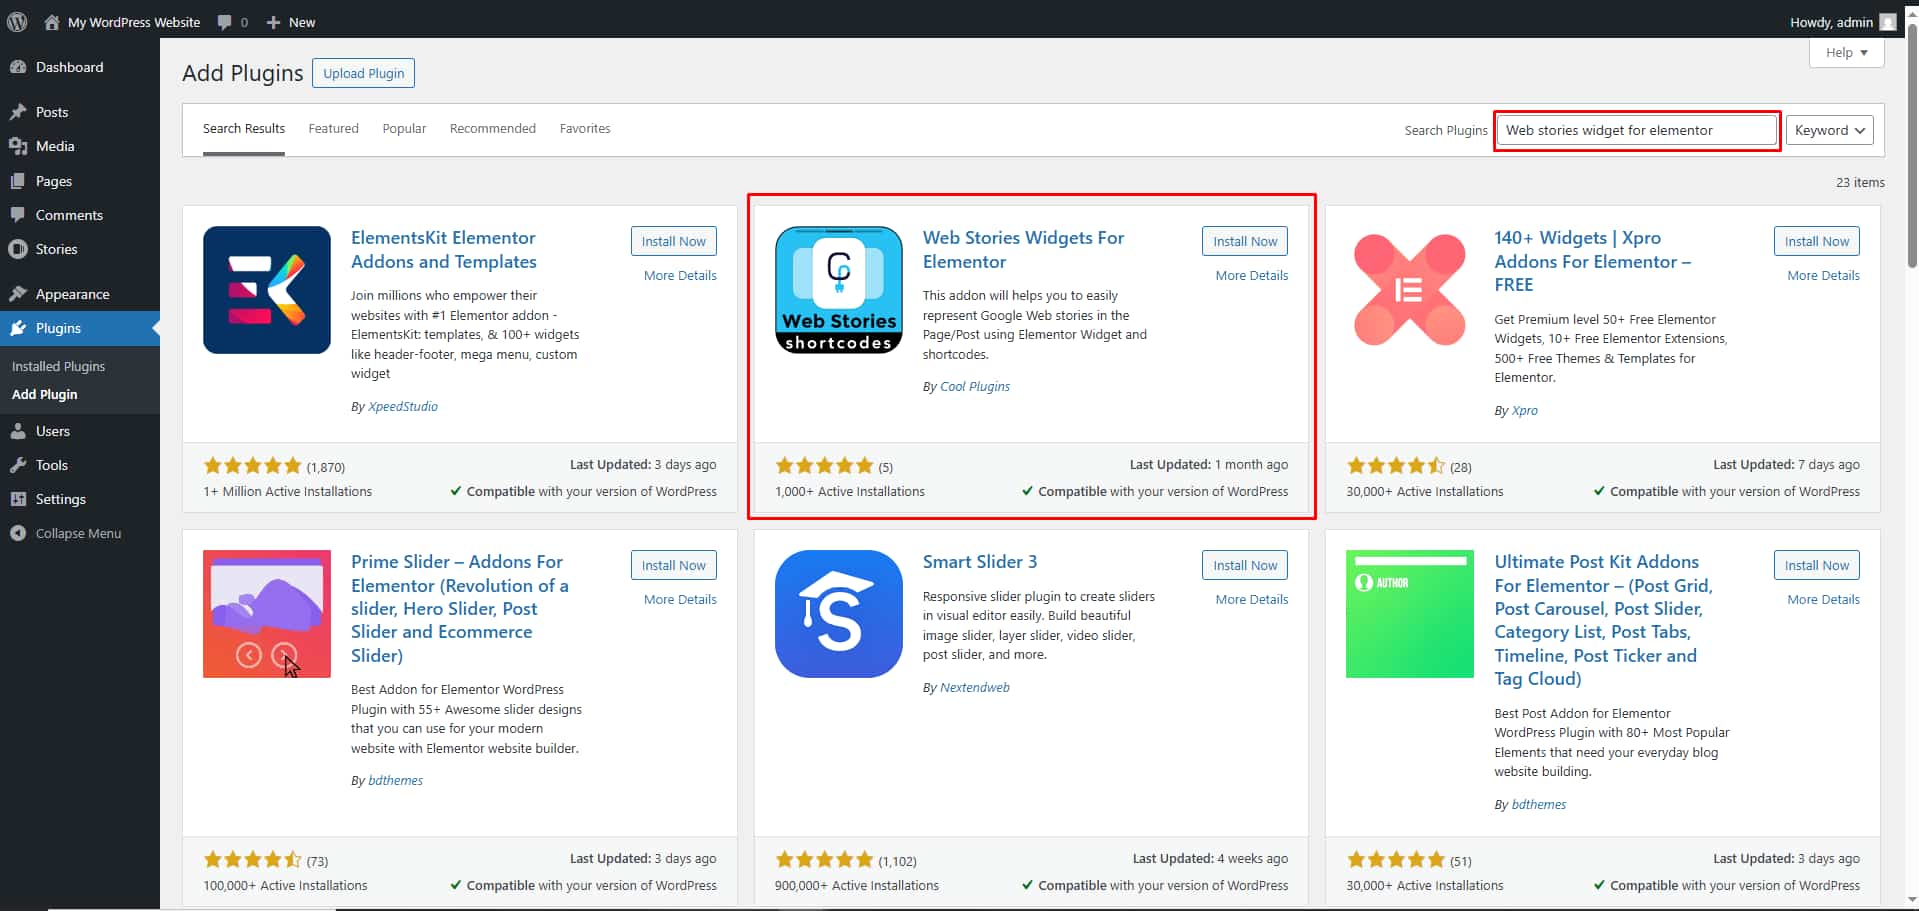Click the Dashboard gauge icon
Screen dimensions: 1919x911
point(18,67)
